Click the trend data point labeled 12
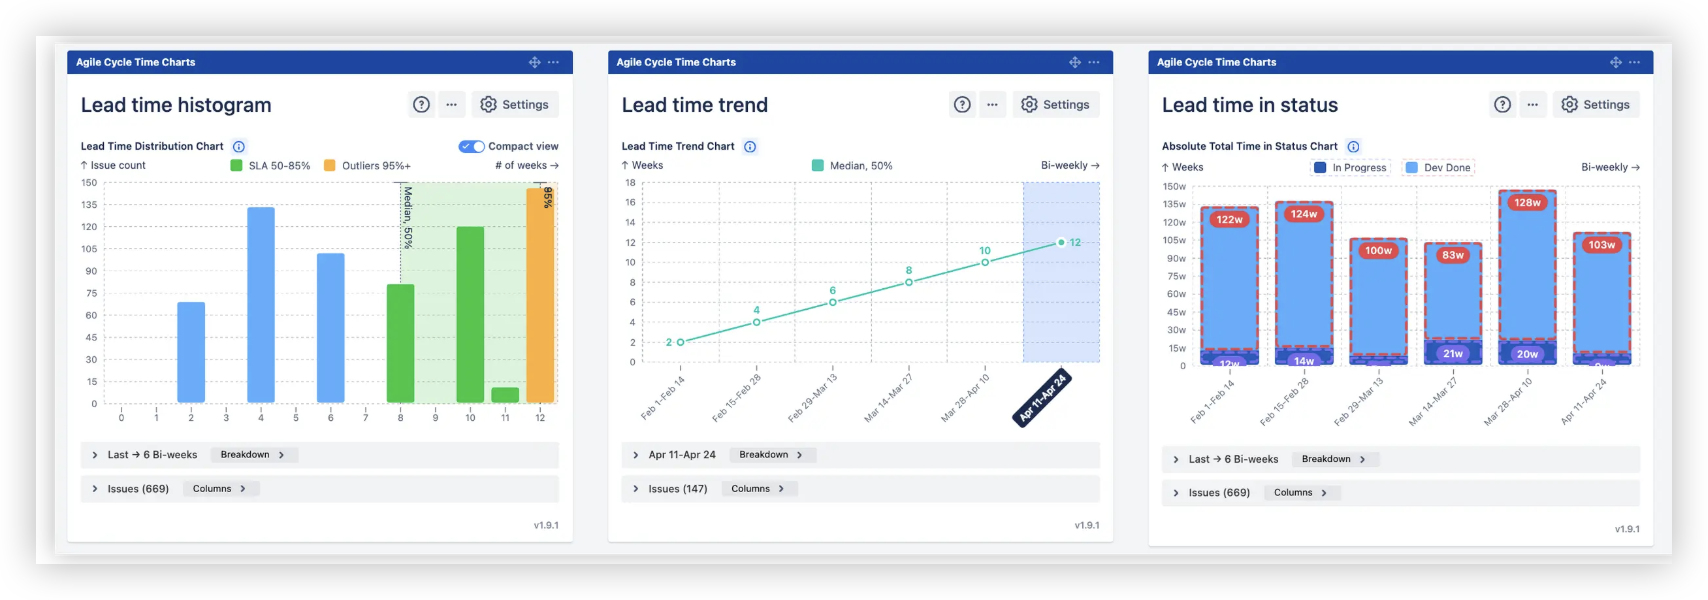The image size is (1708, 600). tap(1061, 242)
